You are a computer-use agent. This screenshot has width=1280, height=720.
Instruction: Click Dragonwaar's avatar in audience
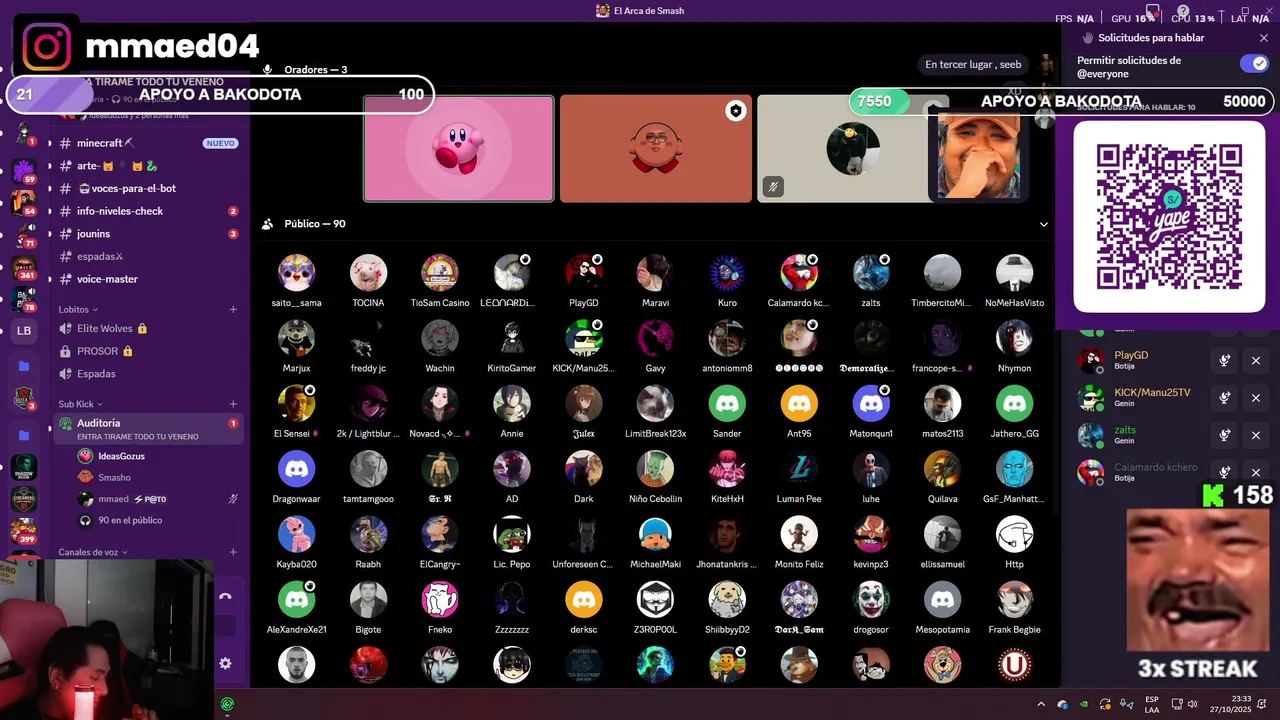(296, 469)
